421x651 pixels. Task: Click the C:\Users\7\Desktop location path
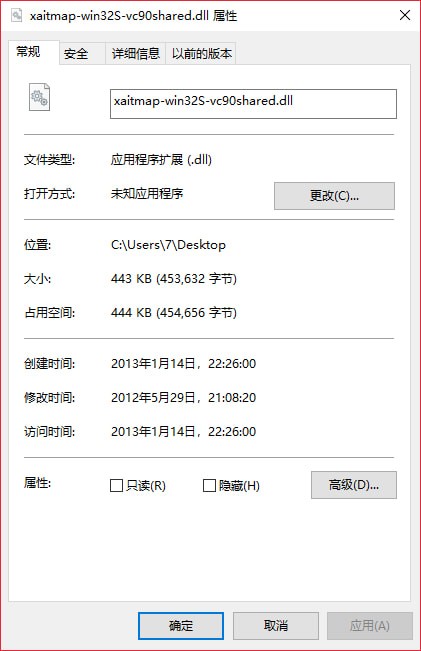coord(168,245)
